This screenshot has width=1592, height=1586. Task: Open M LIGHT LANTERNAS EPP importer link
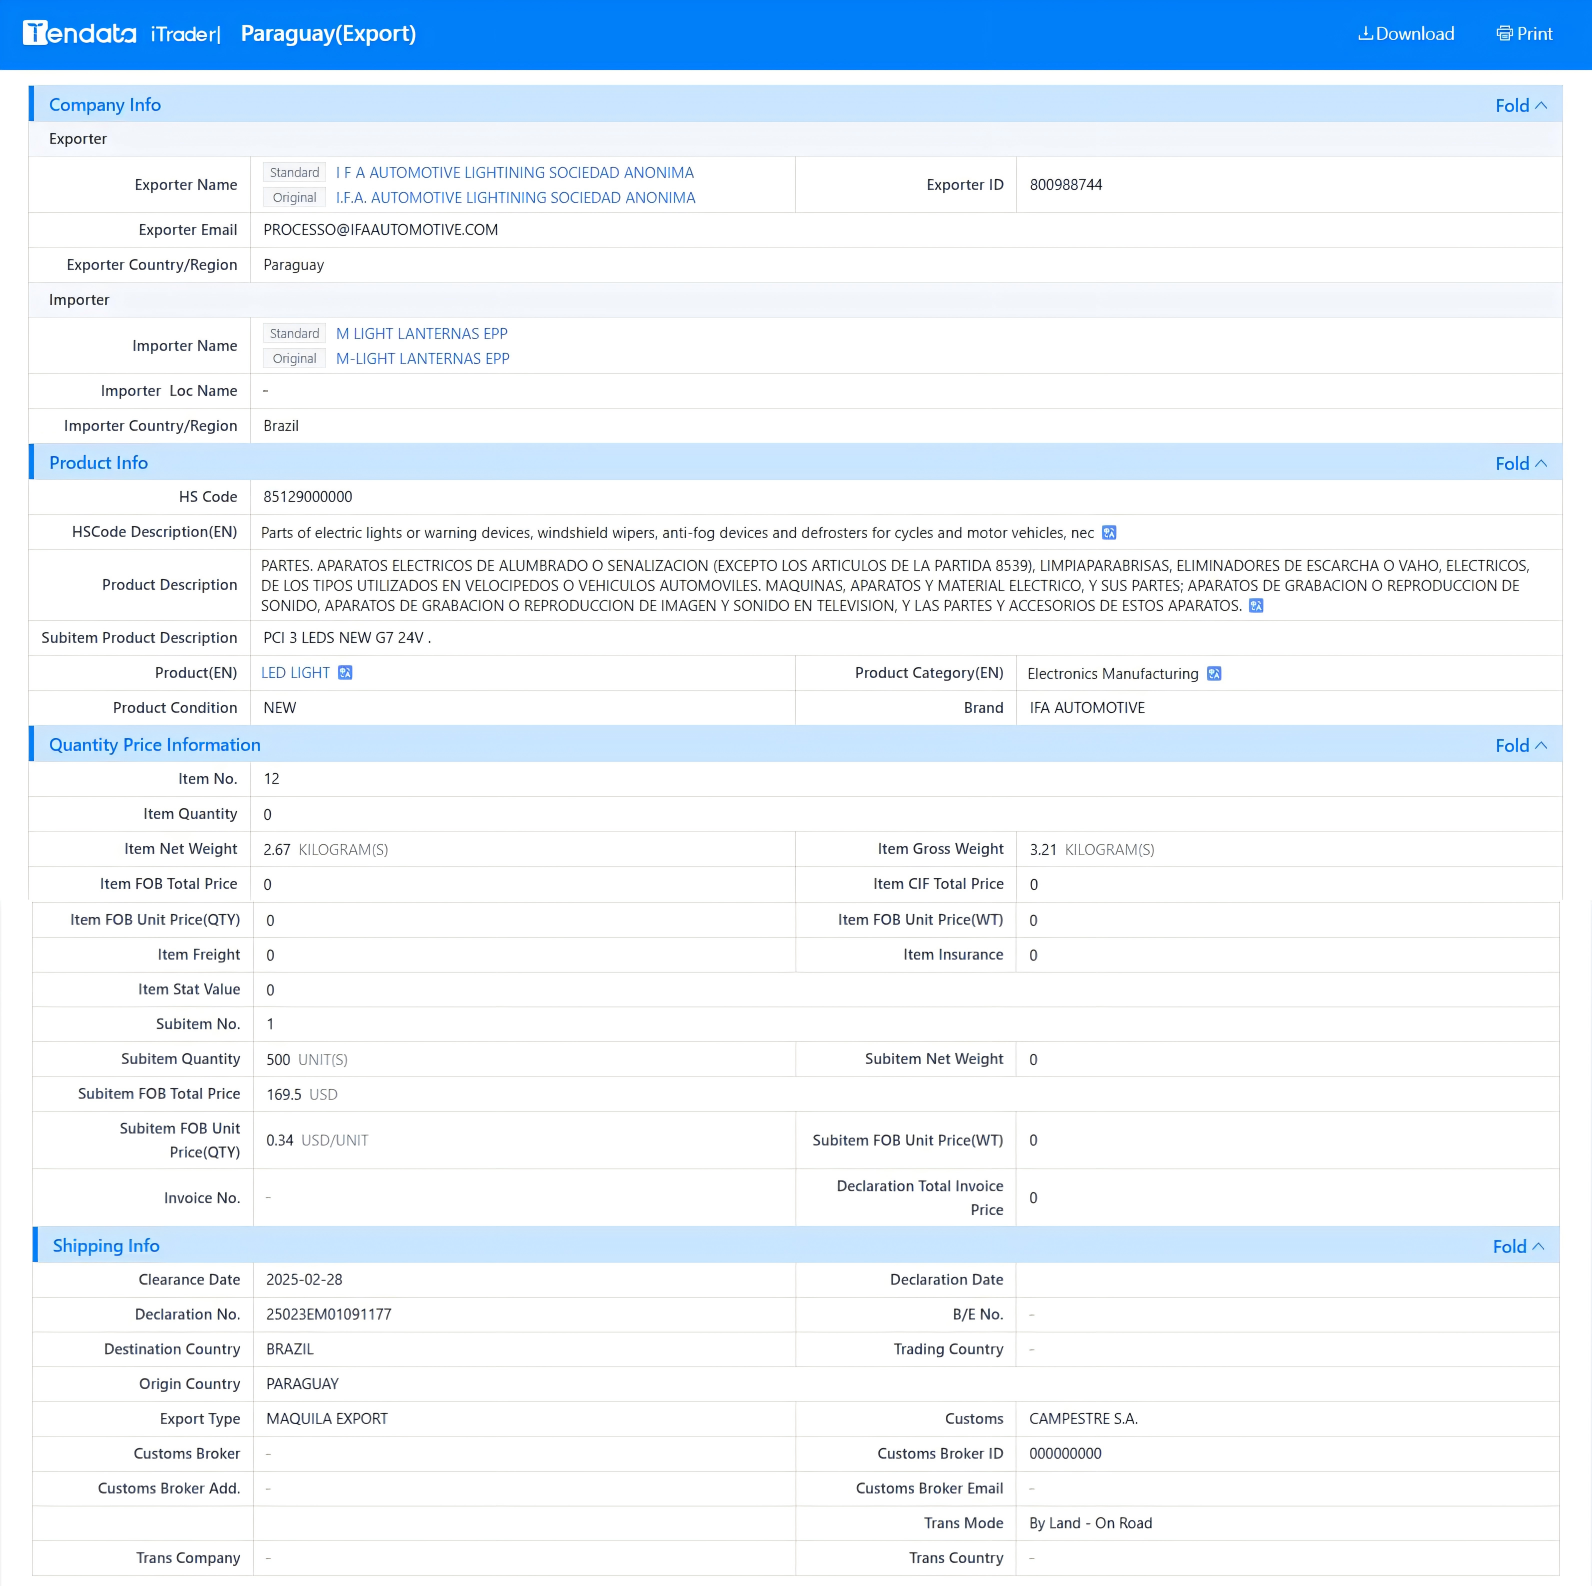pyautogui.click(x=422, y=334)
